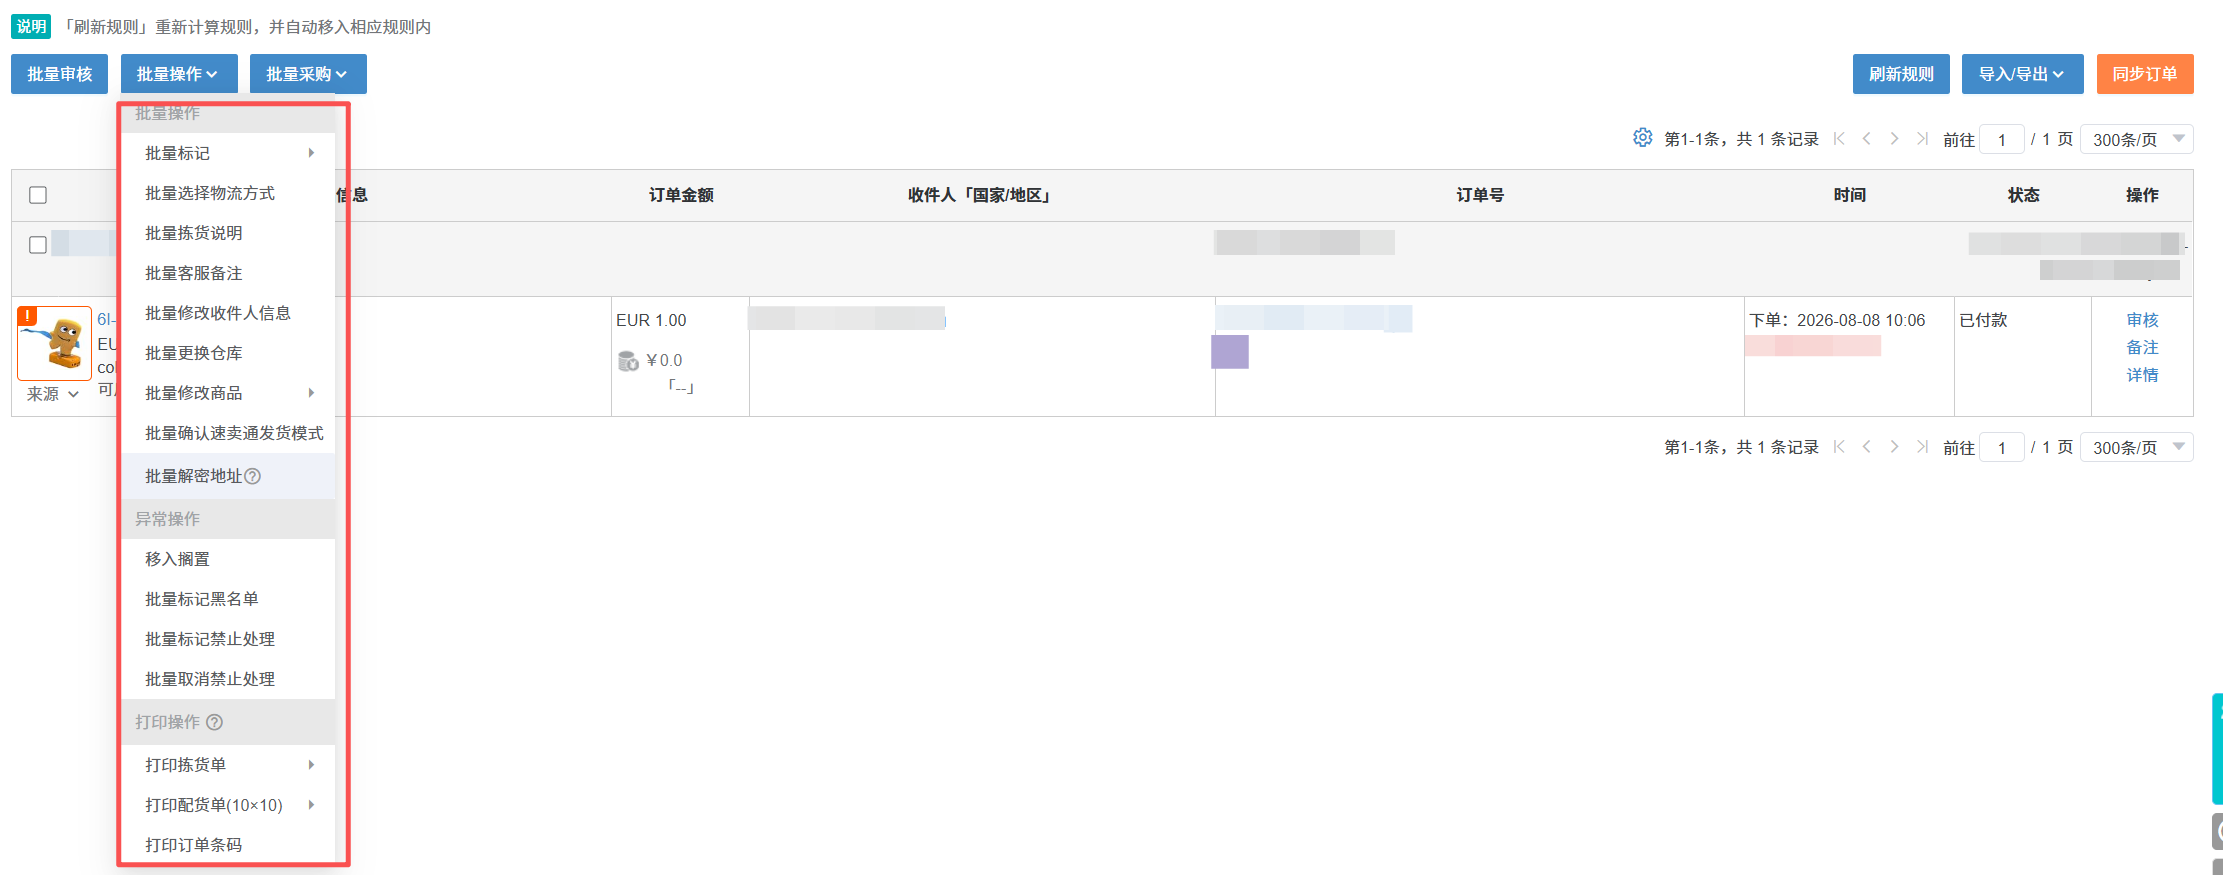Select 批量解密地址 menu entry
Viewport: 2223px width, 875px height.
coord(228,476)
